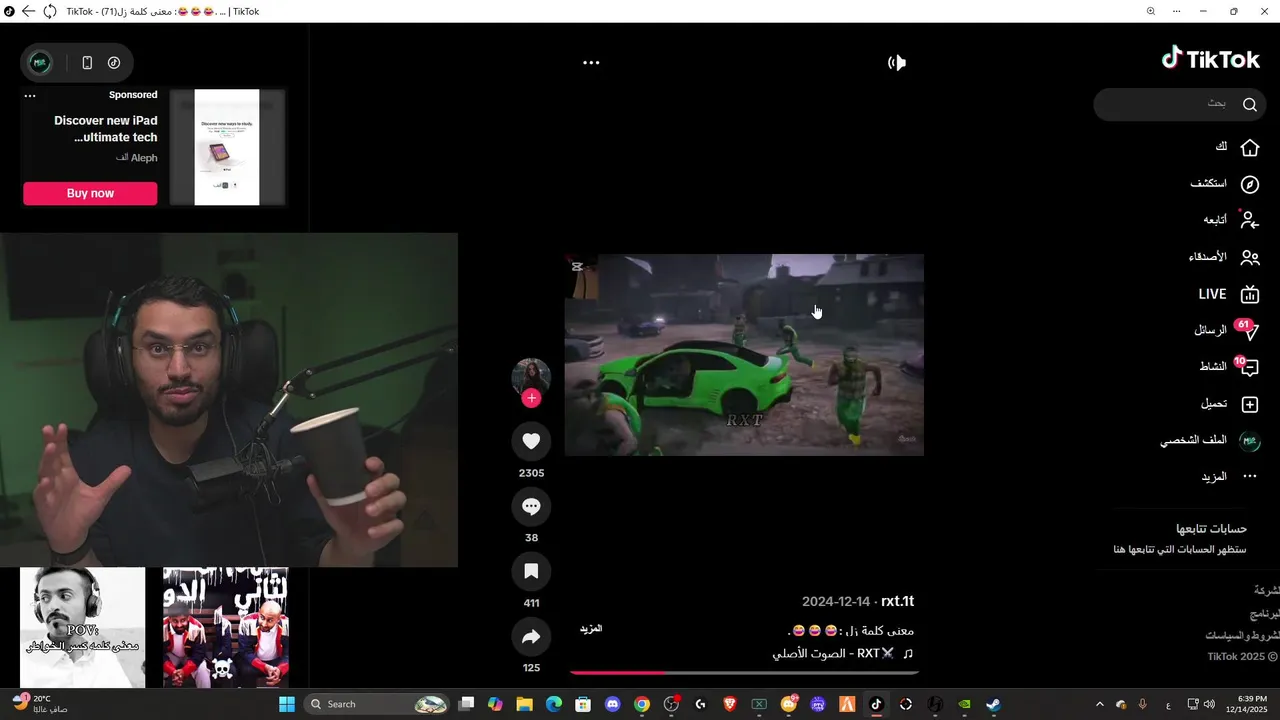Open rxt.1t username link
The width and height of the screenshot is (1280, 720).
pyautogui.click(x=897, y=601)
